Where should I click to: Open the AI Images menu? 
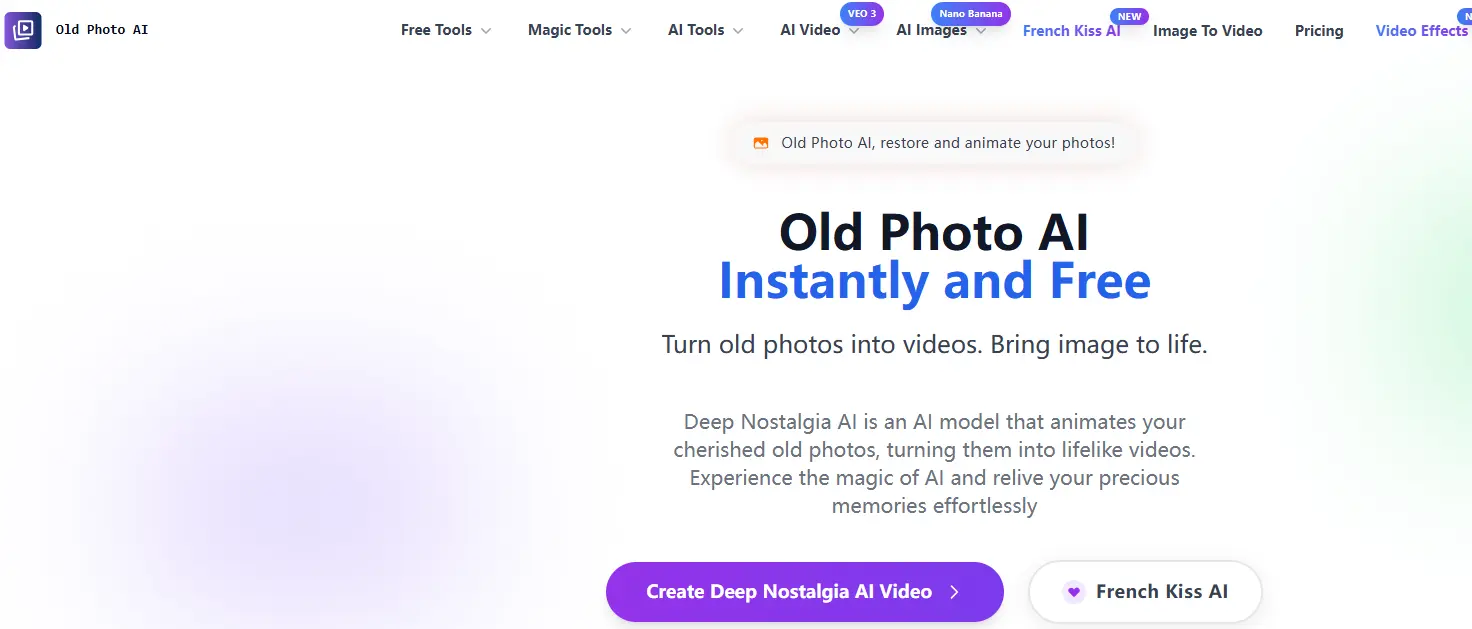click(931, 30)
